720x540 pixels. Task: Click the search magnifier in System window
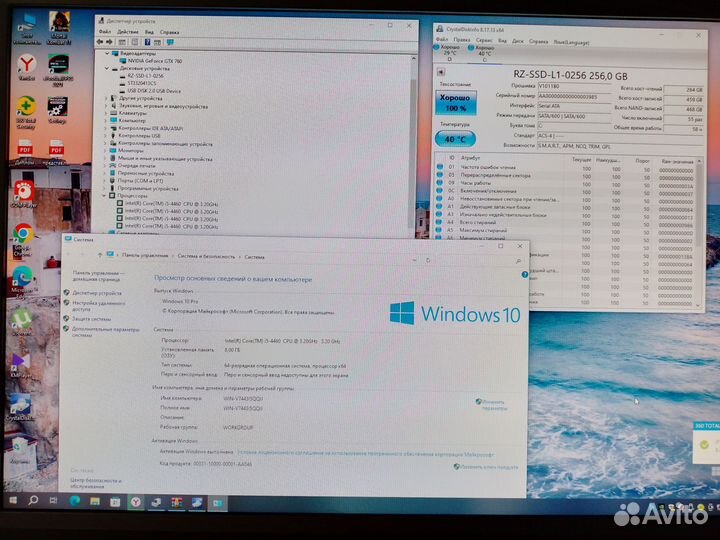518,261
